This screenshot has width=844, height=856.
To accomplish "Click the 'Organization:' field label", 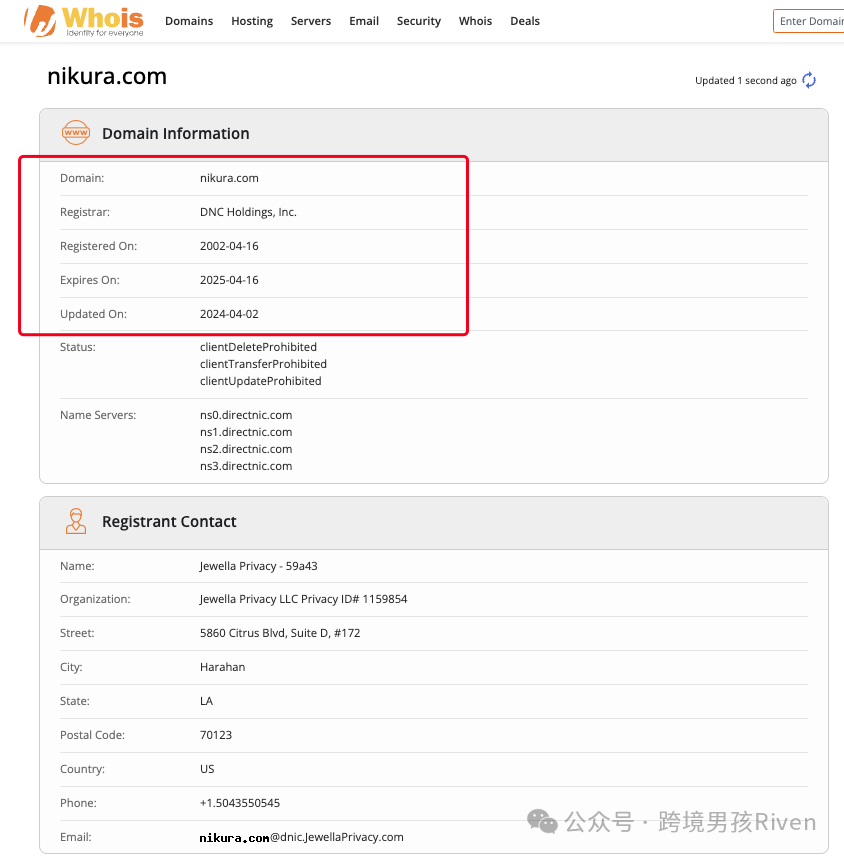I will click(95, 599).
